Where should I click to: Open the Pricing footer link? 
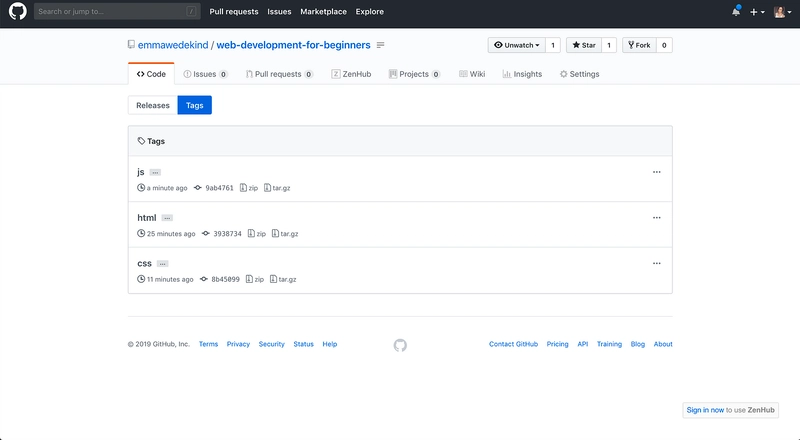pos(557,344)
